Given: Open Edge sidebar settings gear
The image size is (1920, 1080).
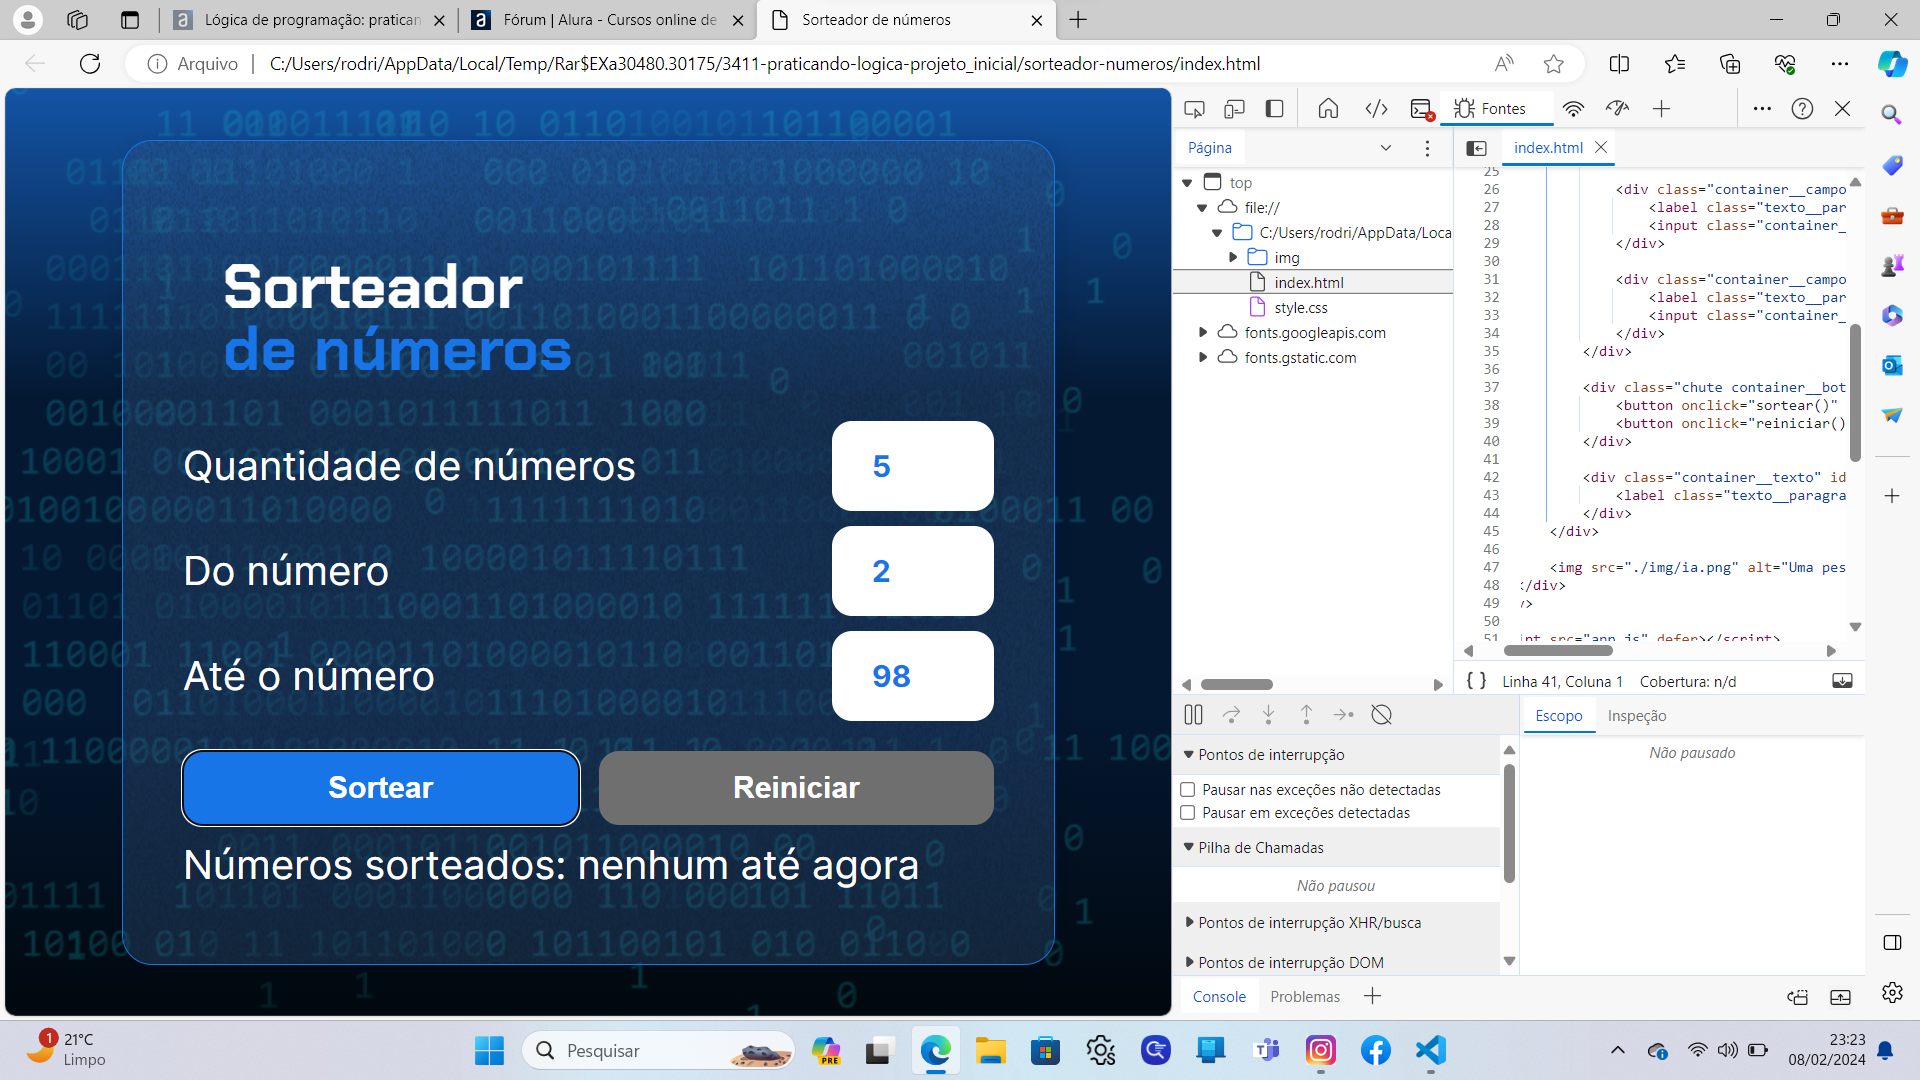Looking at the screenshot, I should click(x=1892, y=992).
